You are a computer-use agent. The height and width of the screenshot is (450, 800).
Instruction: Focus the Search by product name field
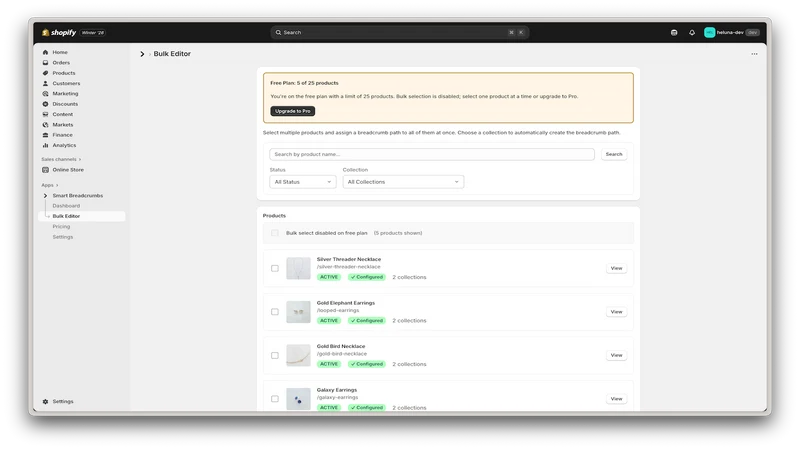click(432, 154)
